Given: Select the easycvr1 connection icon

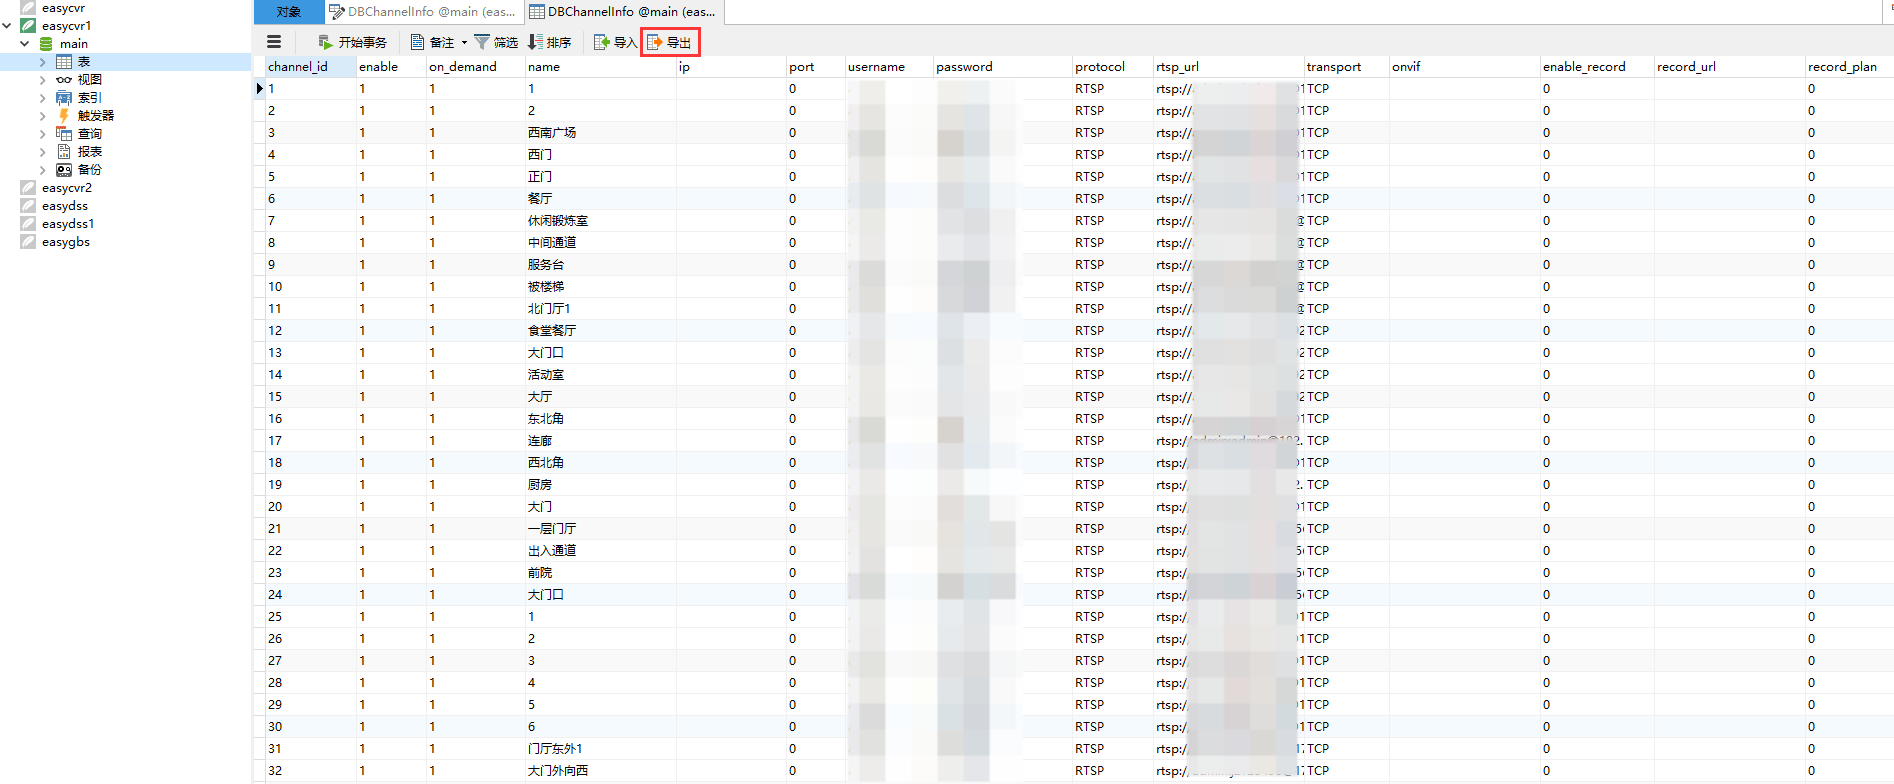Looking at the screenshot, I should coord(28,26).
